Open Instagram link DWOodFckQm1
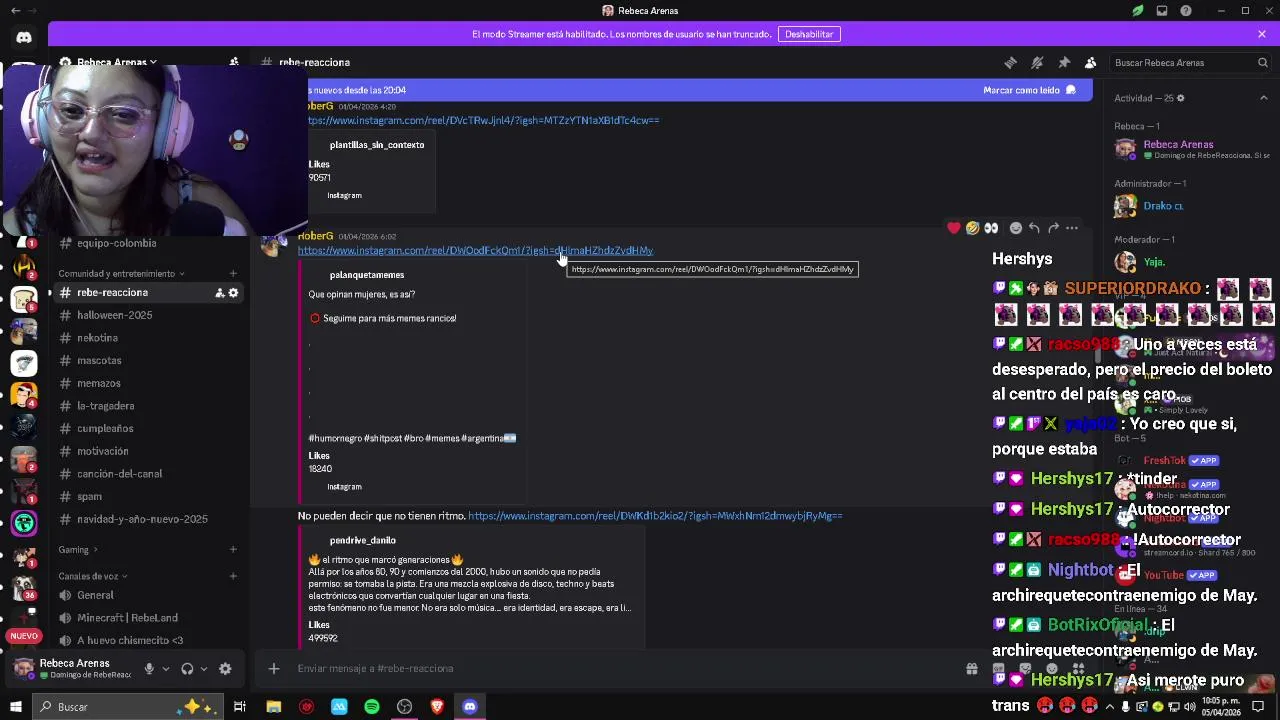 475,251
